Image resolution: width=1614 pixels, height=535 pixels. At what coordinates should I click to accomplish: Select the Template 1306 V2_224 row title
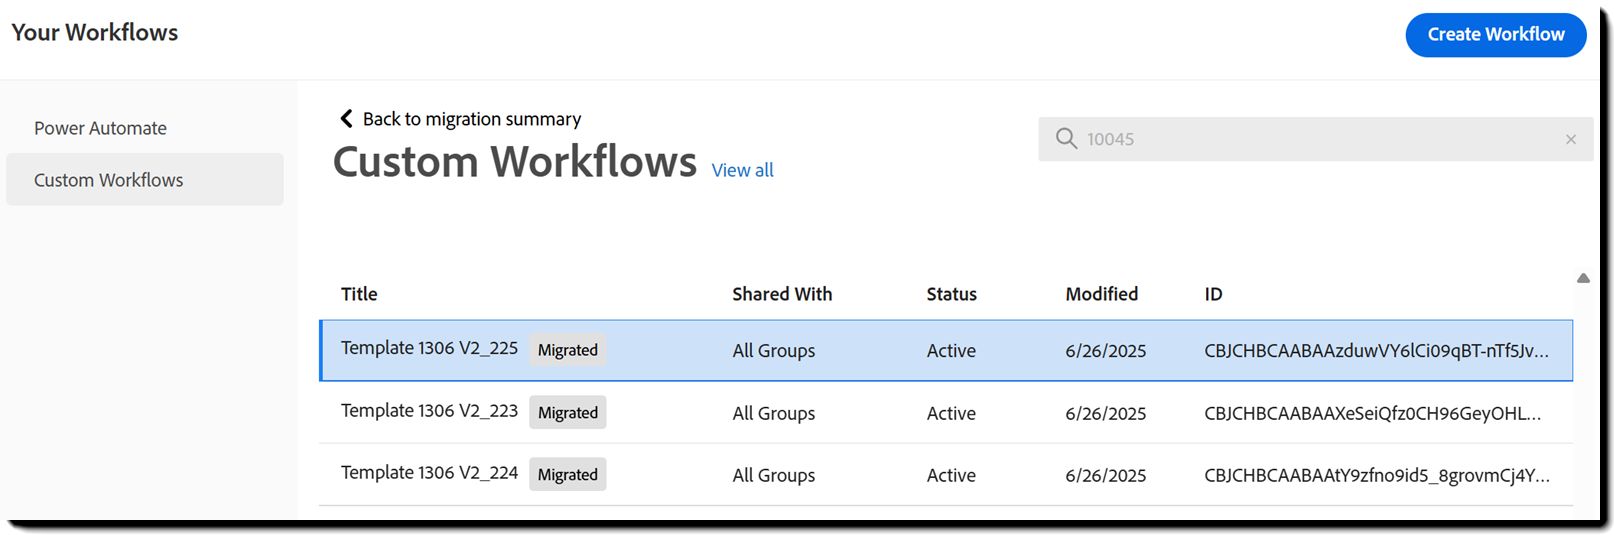[429, 473]
